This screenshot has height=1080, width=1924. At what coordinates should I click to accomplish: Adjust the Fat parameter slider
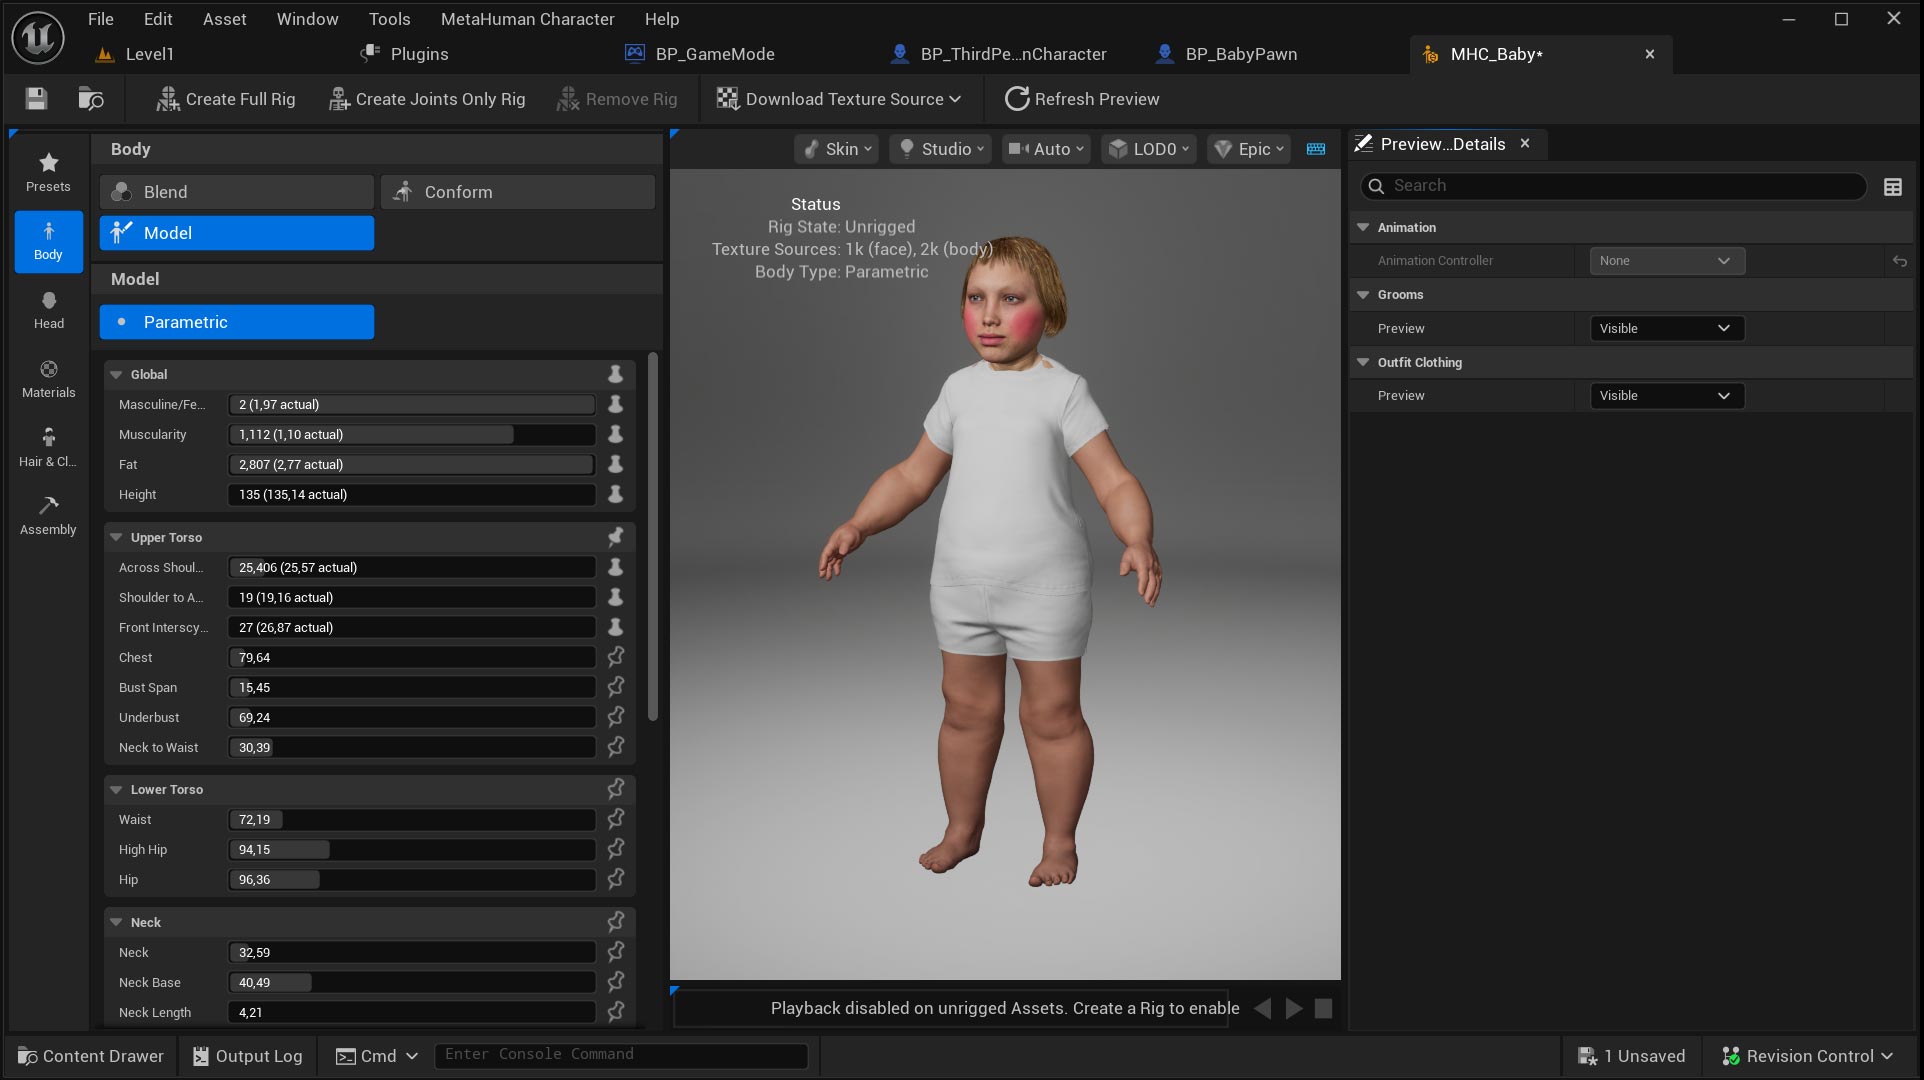pos(411,464)
